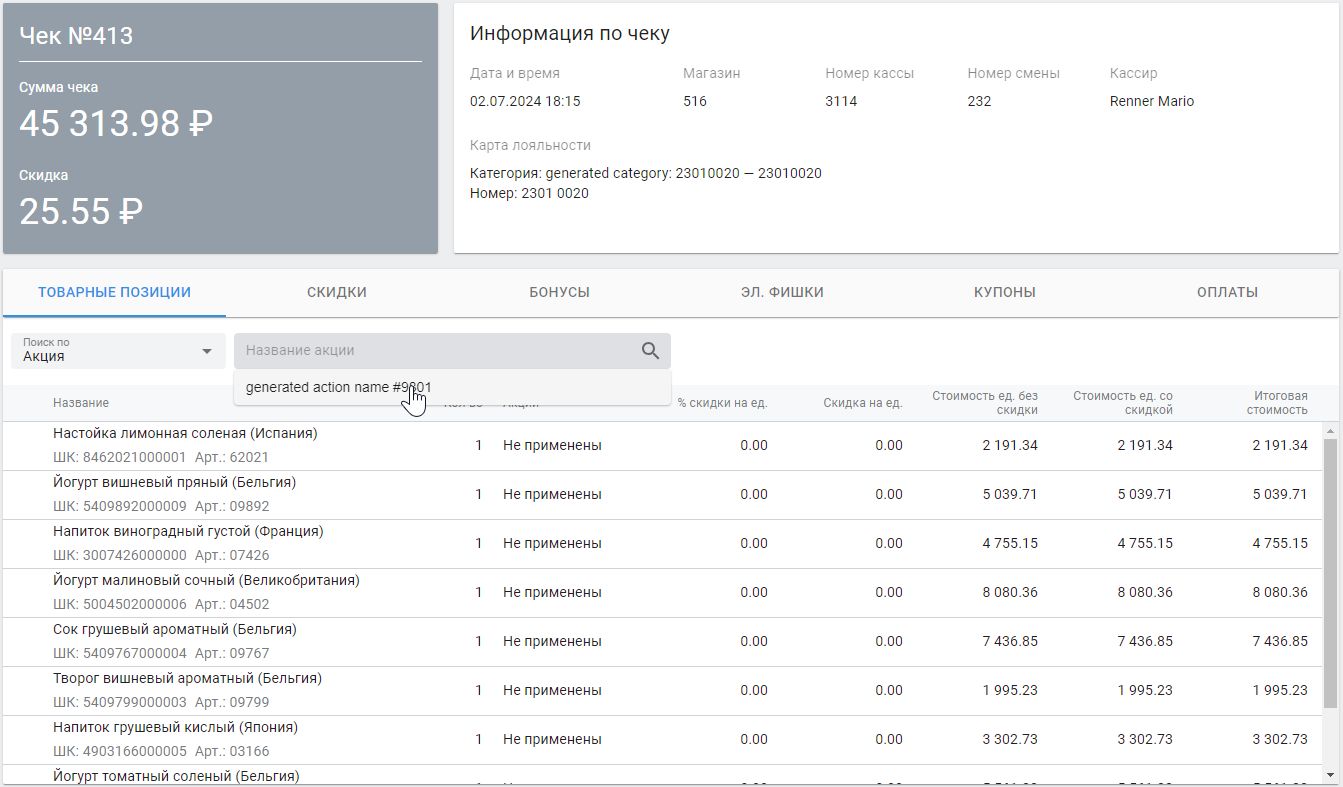This screenshot has width=1343, height=787.
Task: Click the table scrollbar up arrow
Action: 1331,430
